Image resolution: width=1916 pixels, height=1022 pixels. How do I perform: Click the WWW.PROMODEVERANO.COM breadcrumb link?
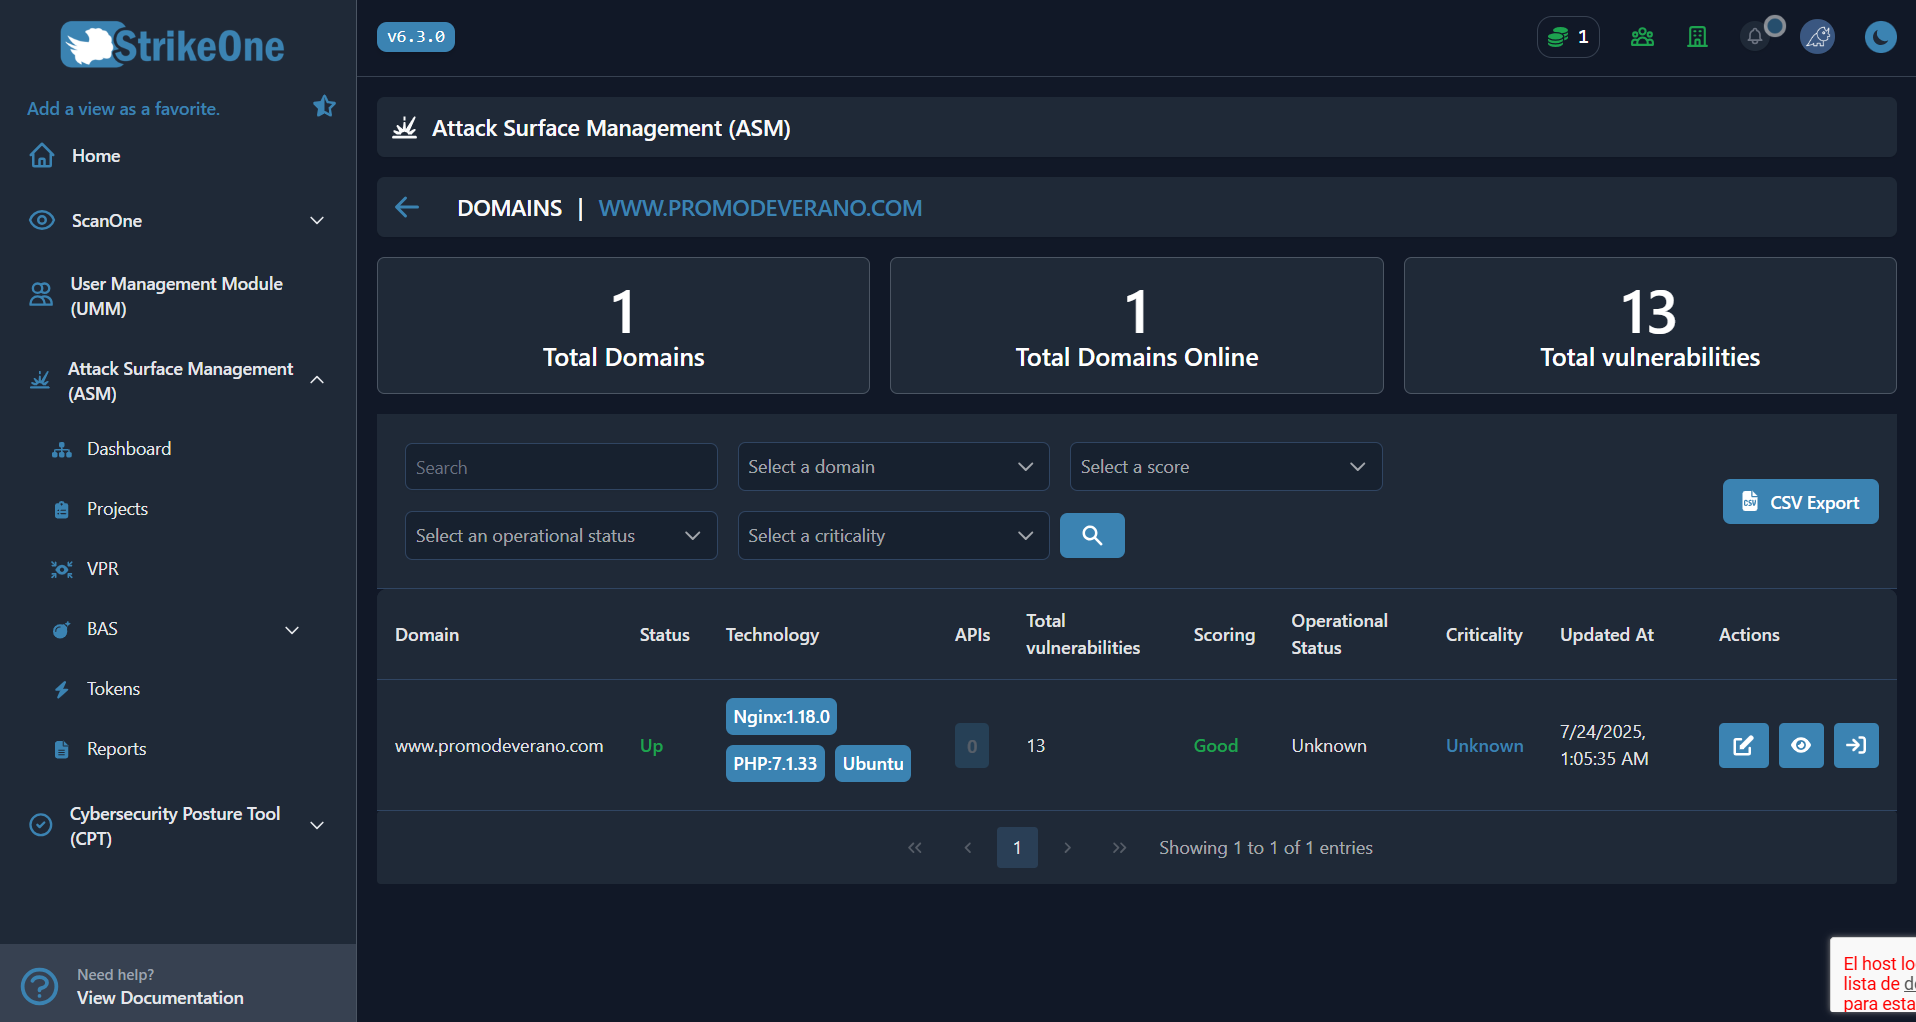click(x=760, y=208)
